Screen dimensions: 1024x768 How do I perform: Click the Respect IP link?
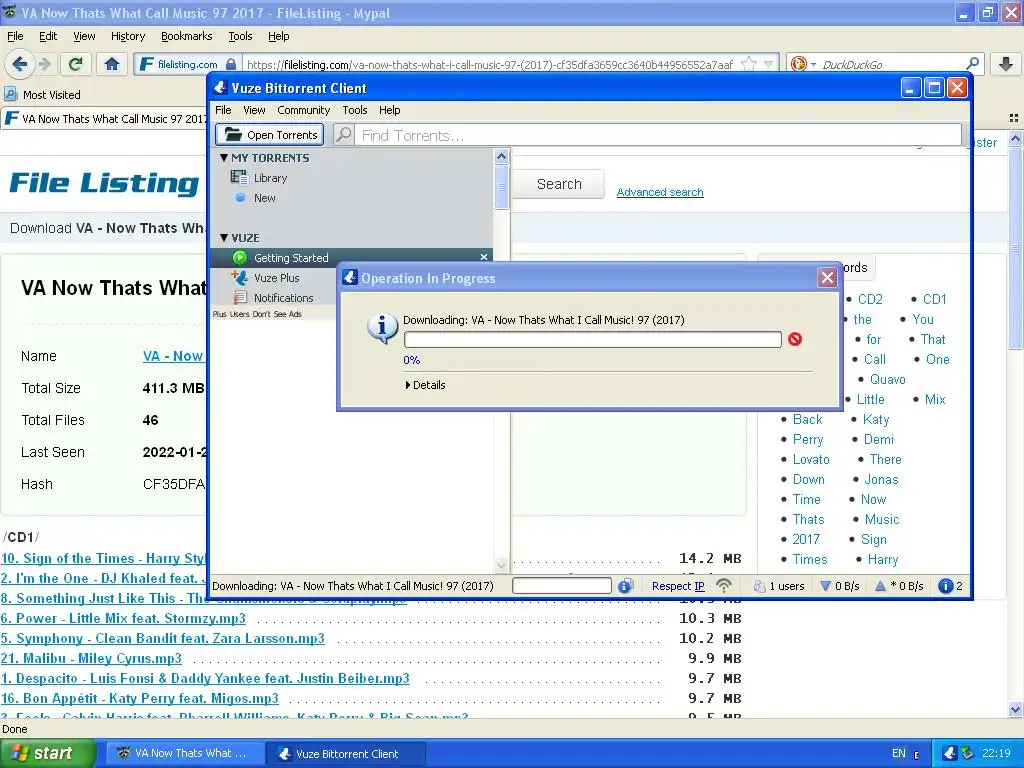point(678,586)
